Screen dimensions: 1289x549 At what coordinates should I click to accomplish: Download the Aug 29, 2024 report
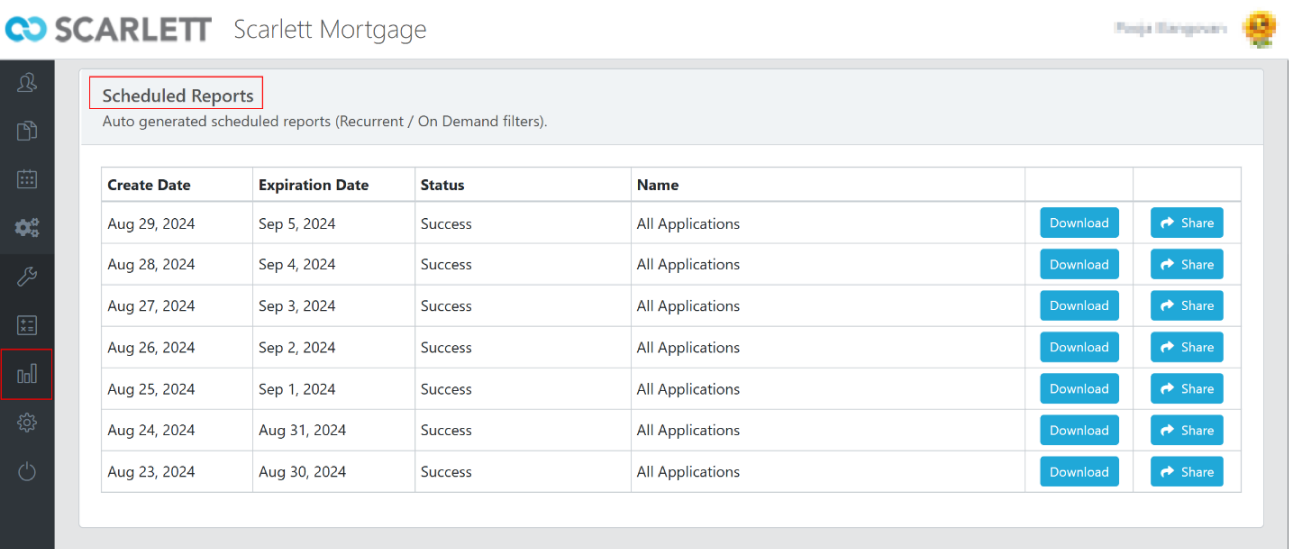coord(1079,223)
